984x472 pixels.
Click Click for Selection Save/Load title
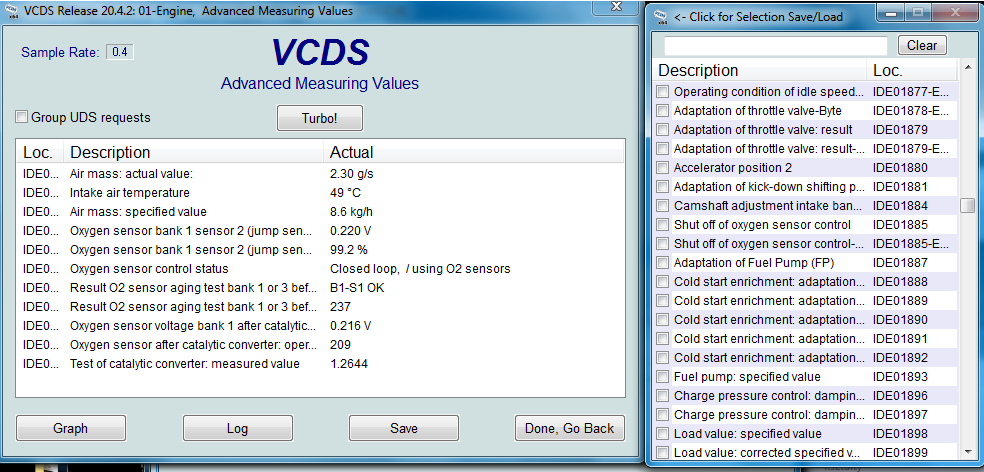tap(758, 17)
